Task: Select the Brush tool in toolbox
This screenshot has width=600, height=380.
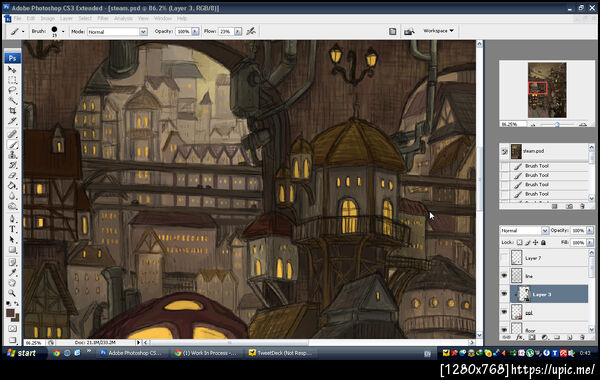Action: 12,145
